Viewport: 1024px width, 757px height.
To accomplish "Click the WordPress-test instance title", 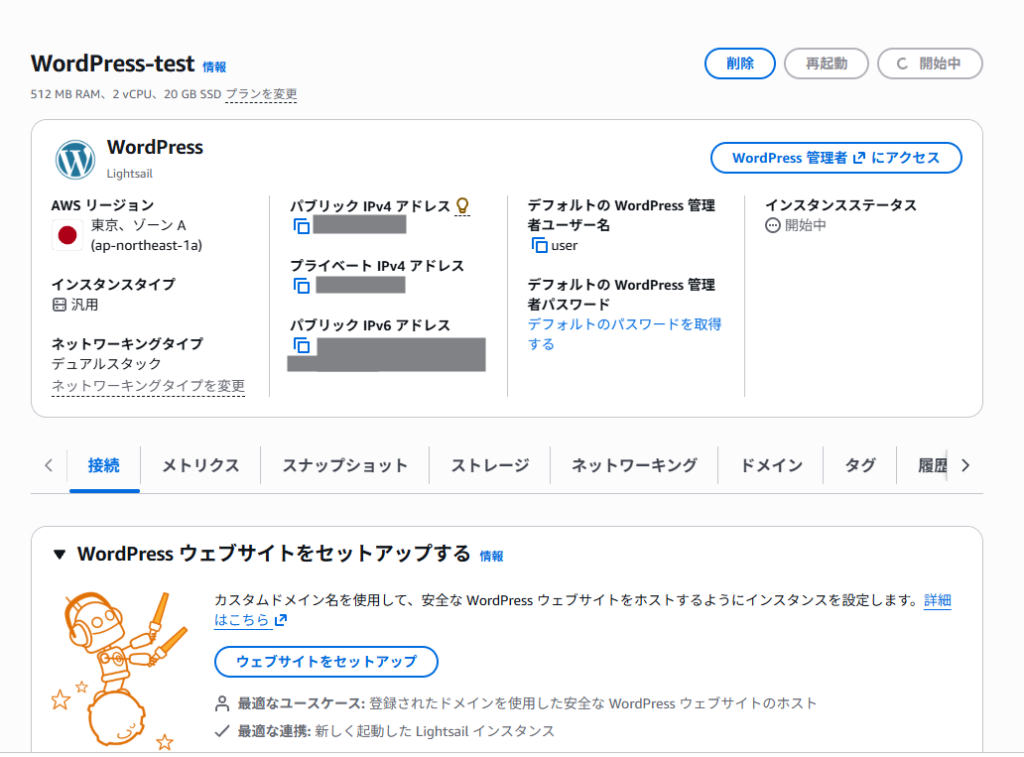I will [112, 63].
